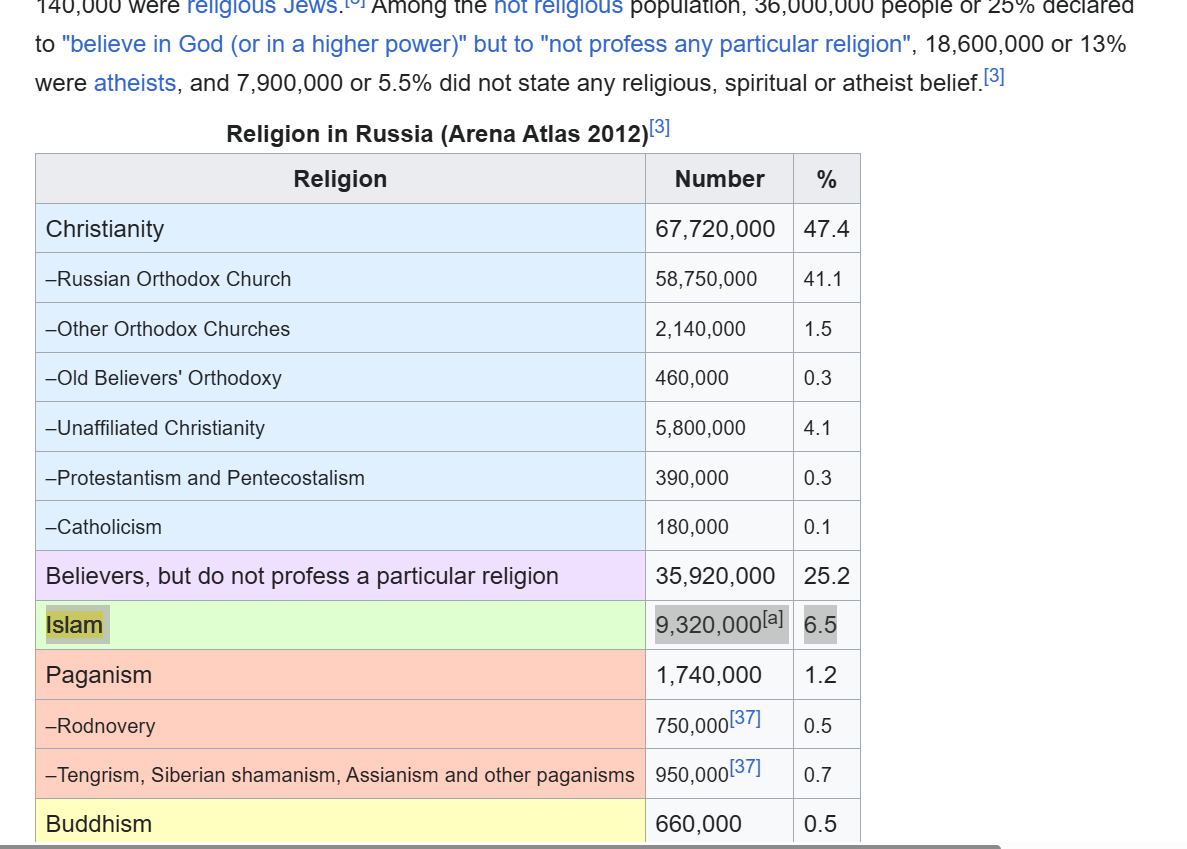Open citation [37] in Tengrism row
1187x849 pixels.
tap(745, 767)
